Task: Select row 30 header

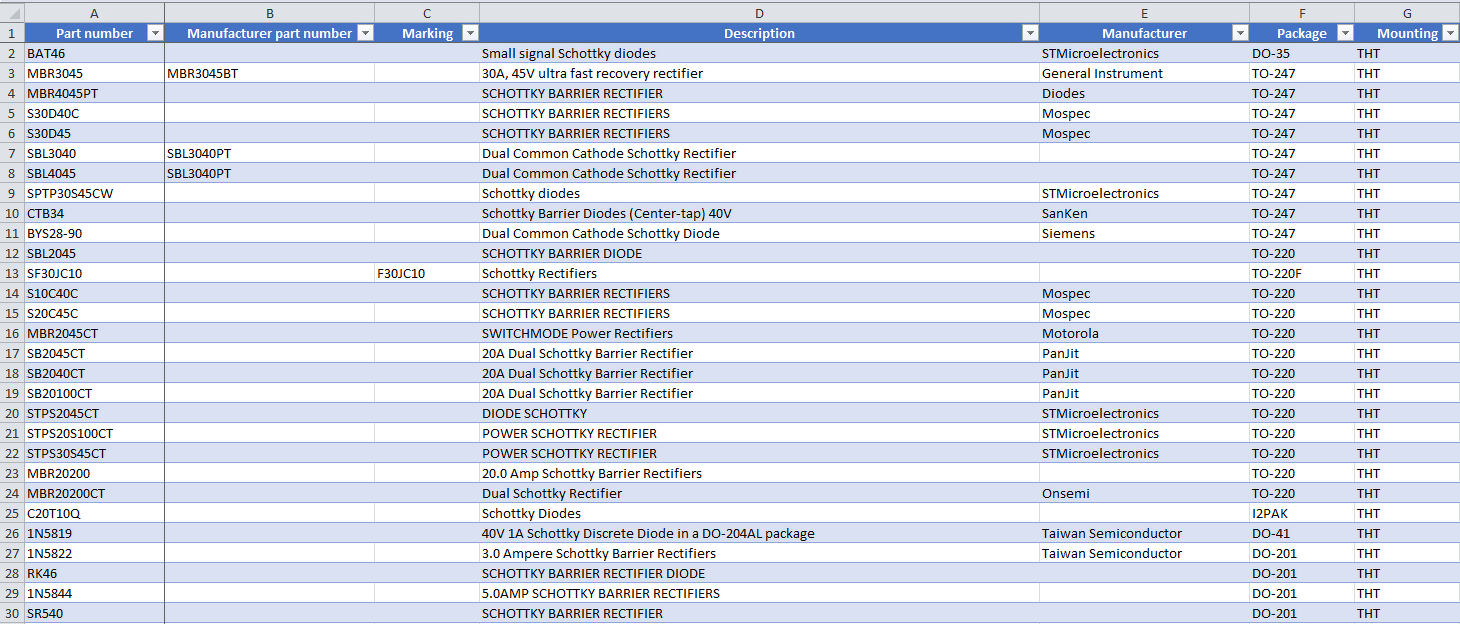Action: point(12,613)
